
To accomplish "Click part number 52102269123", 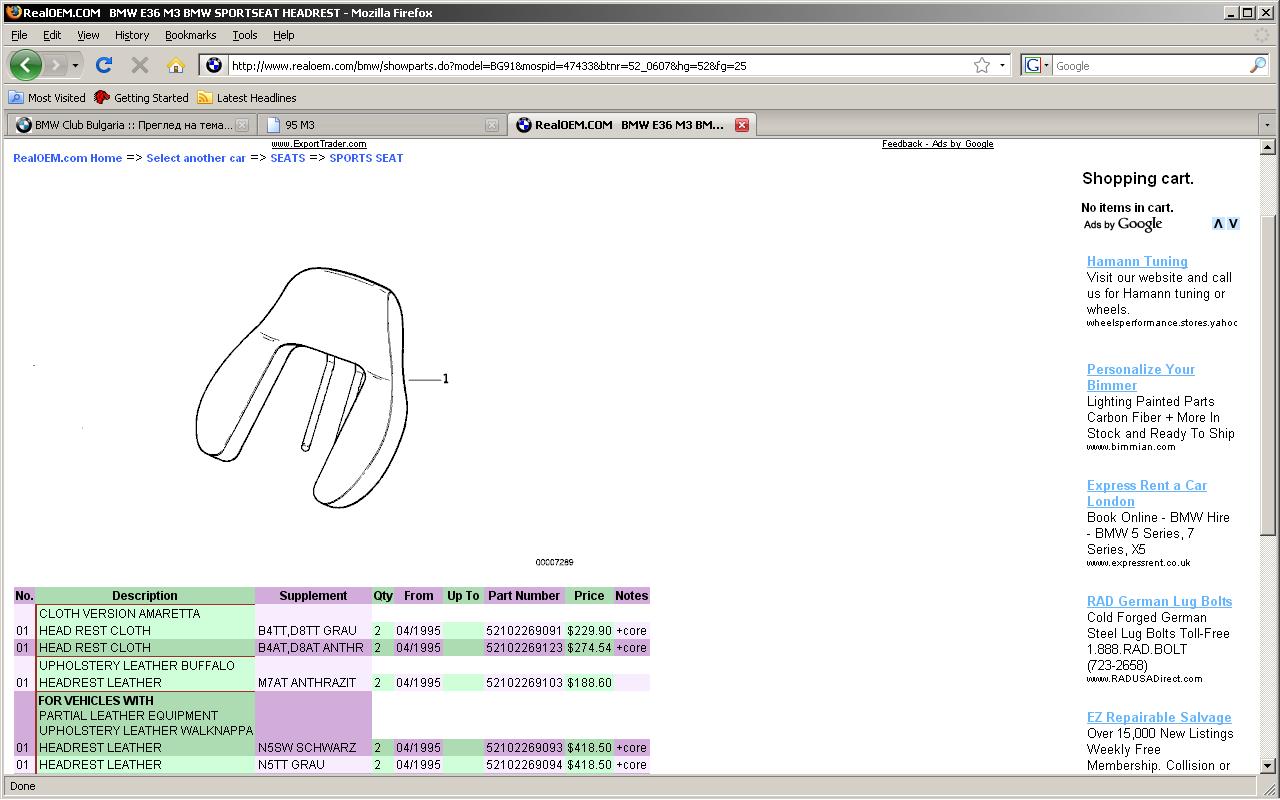I will (x=524, y=648).
